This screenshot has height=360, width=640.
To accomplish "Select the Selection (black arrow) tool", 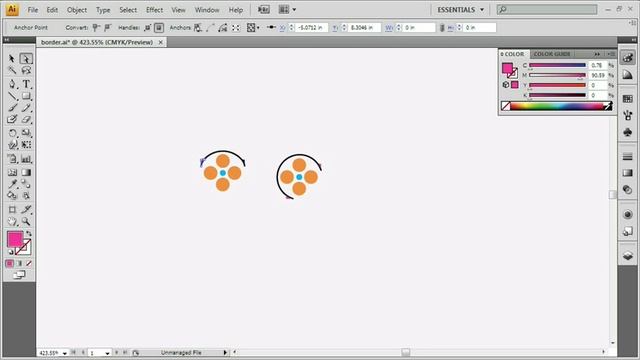I will (12, 59).
